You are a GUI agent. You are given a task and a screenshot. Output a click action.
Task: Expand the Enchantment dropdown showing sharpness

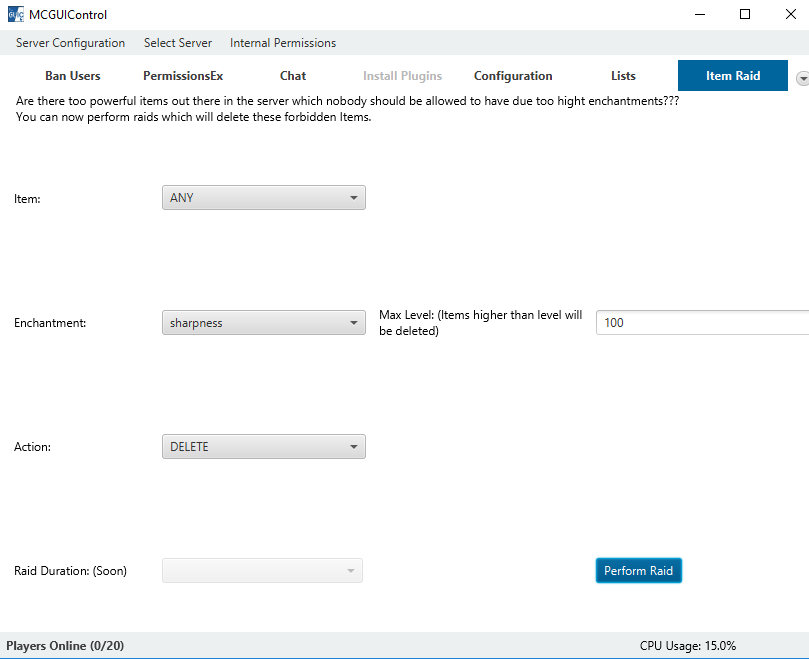[264, 323]
